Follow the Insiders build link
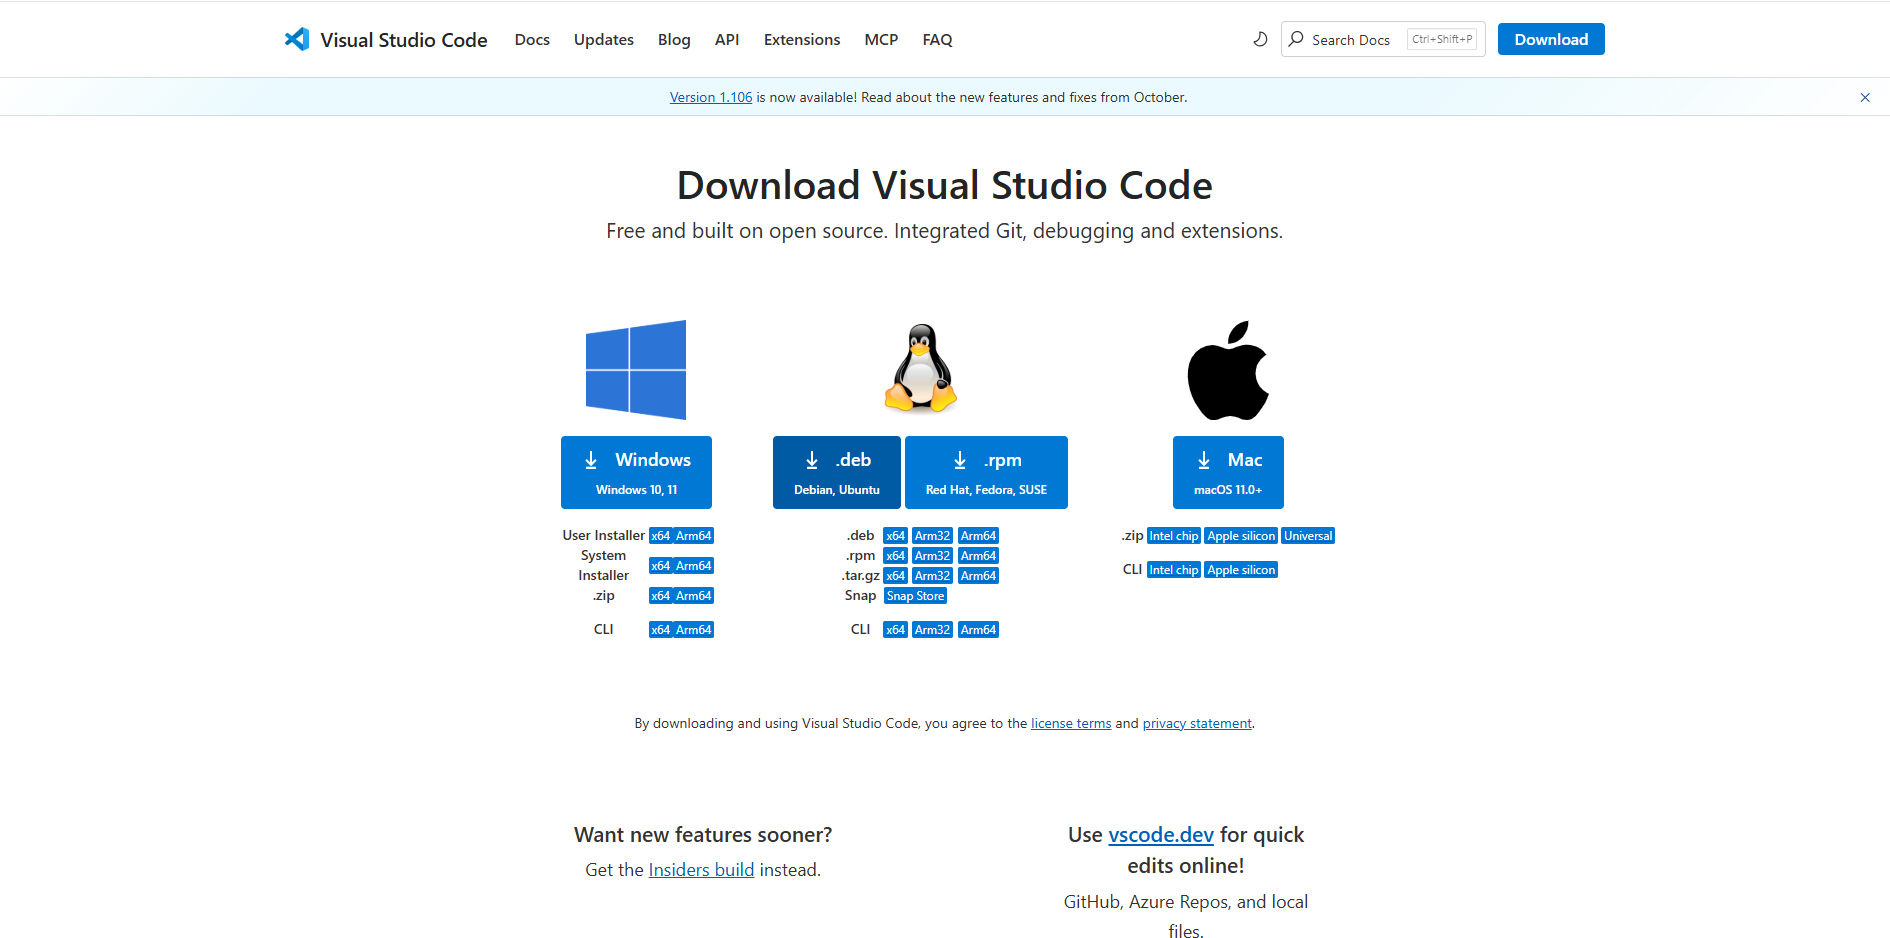The height and width of the screenshot is (938, 1890). tap(701, 870)
